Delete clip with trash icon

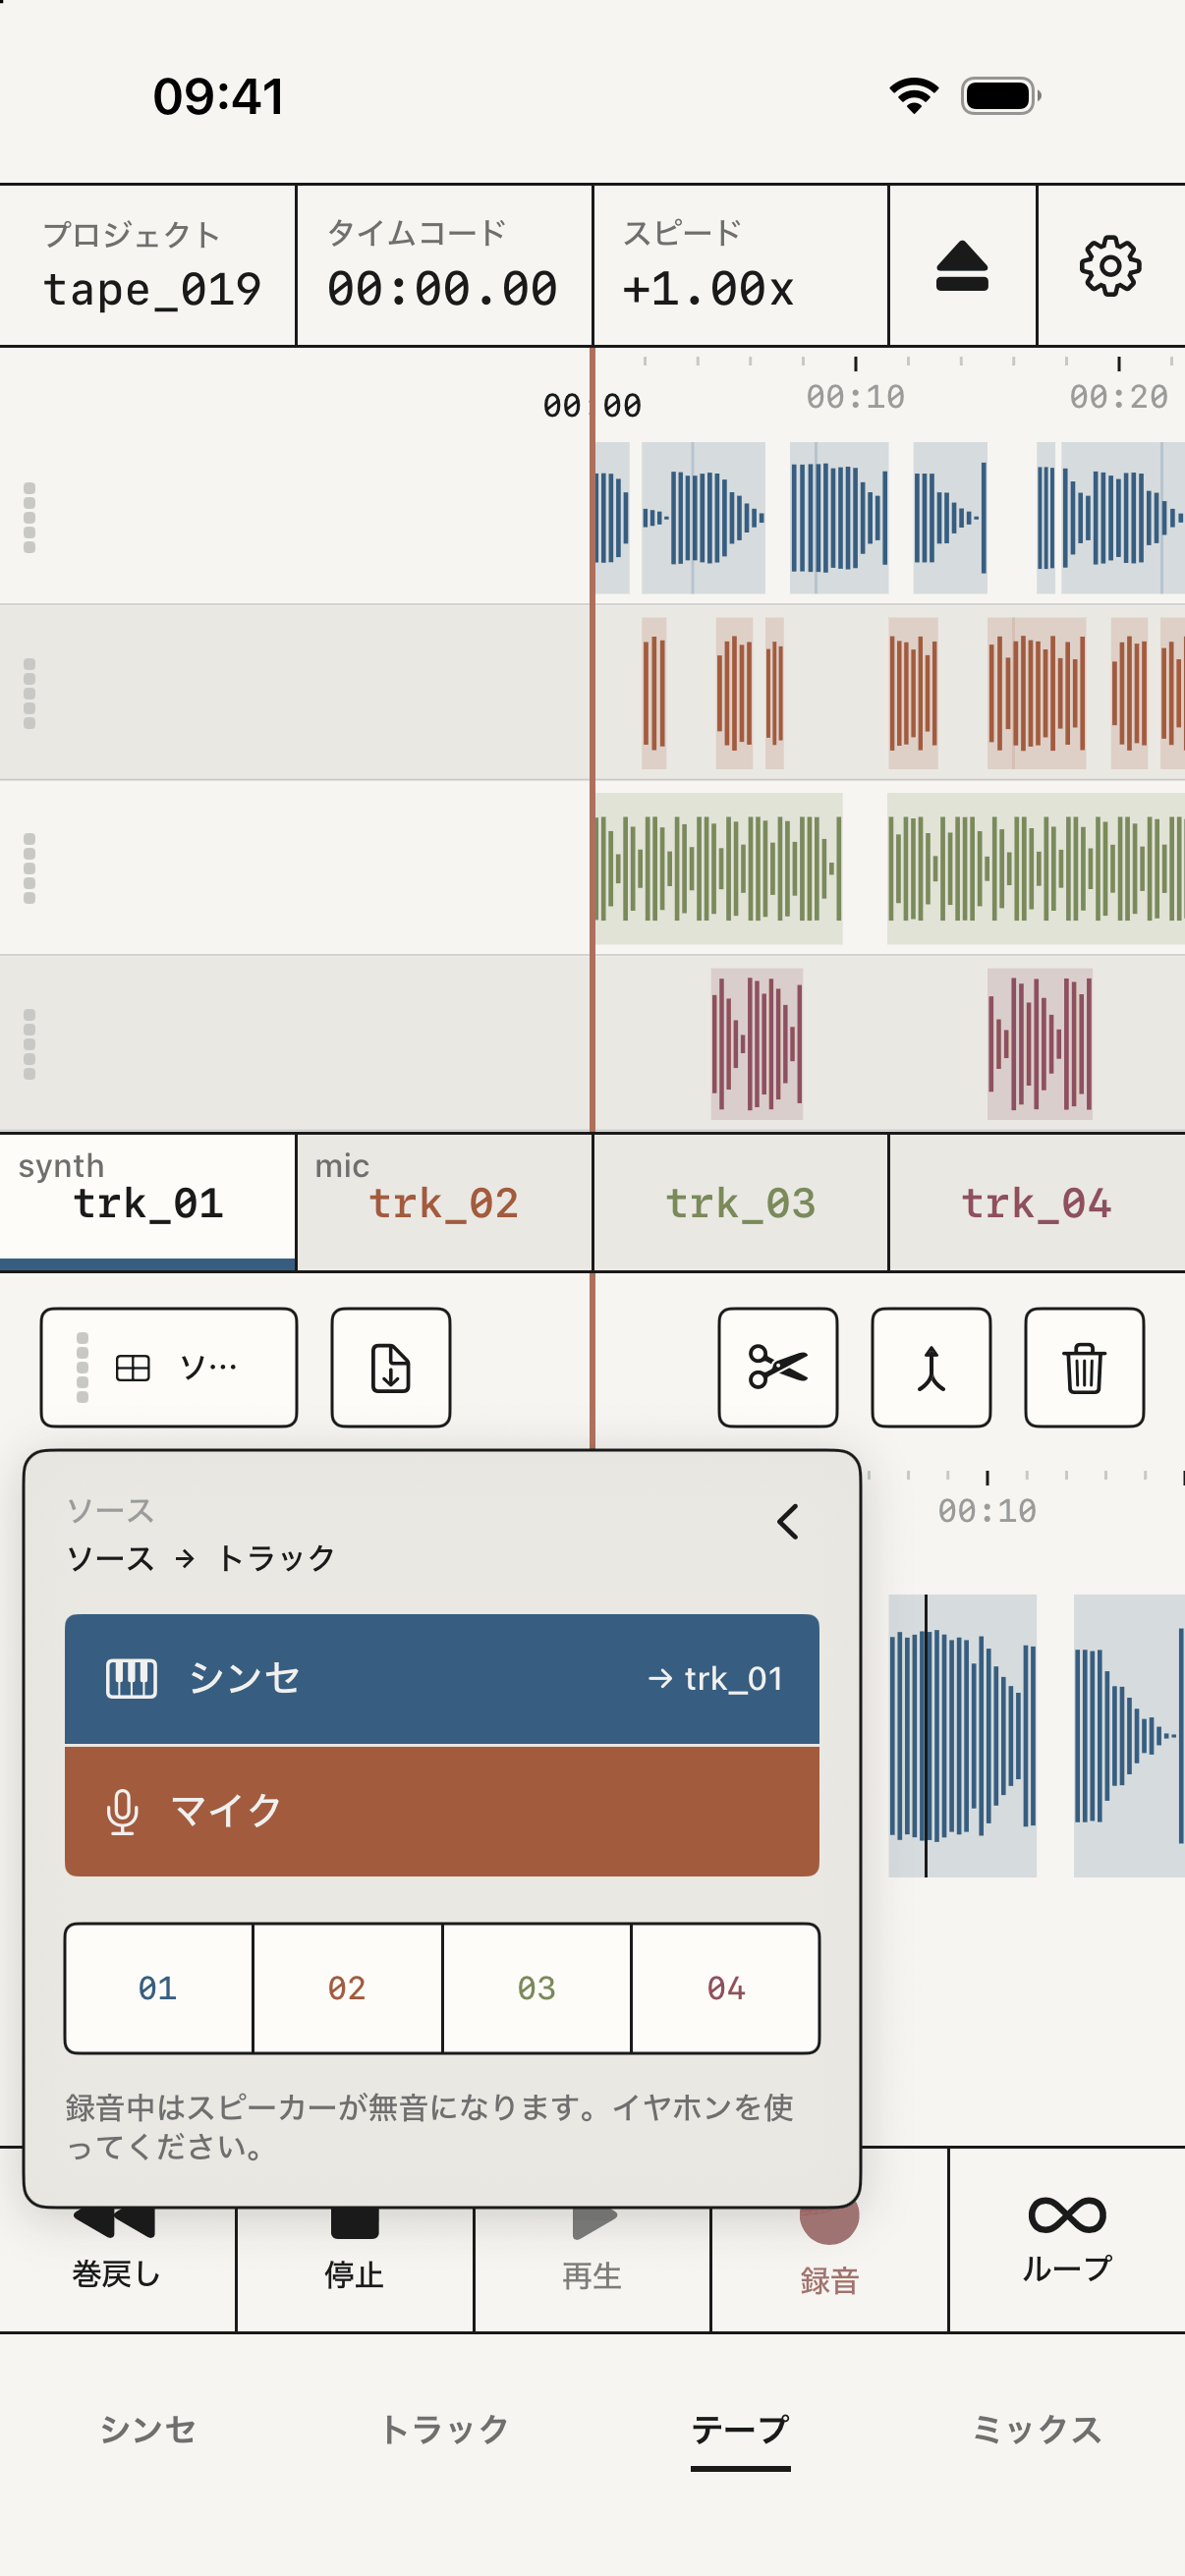pyautogui.click(x=1084, y=1367)
